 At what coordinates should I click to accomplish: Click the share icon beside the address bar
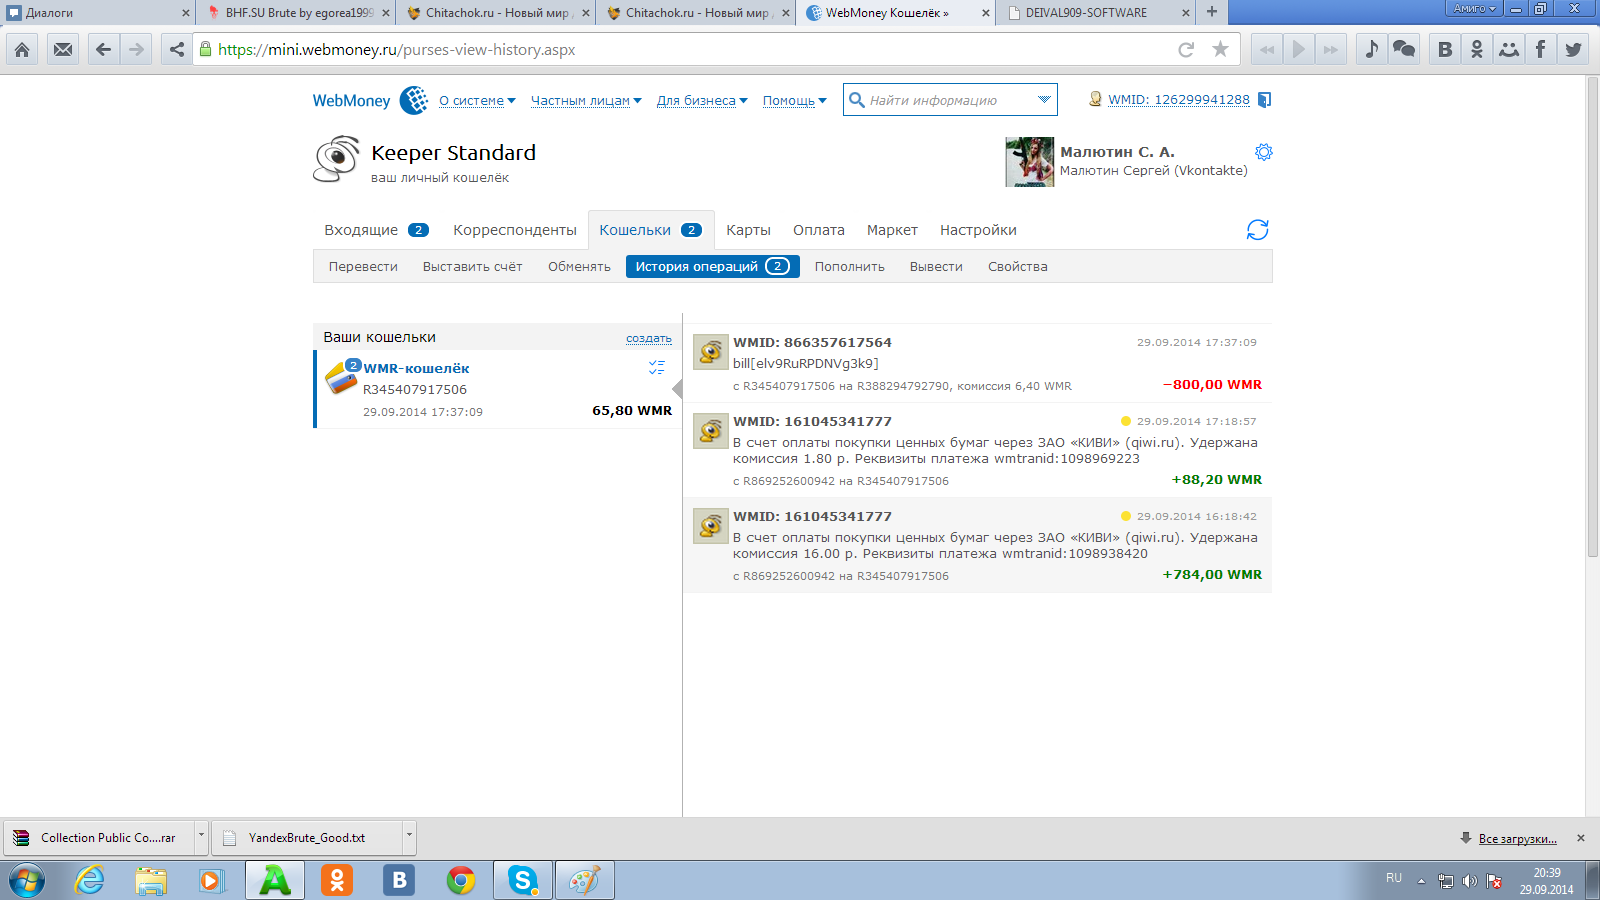click(177, 49)
